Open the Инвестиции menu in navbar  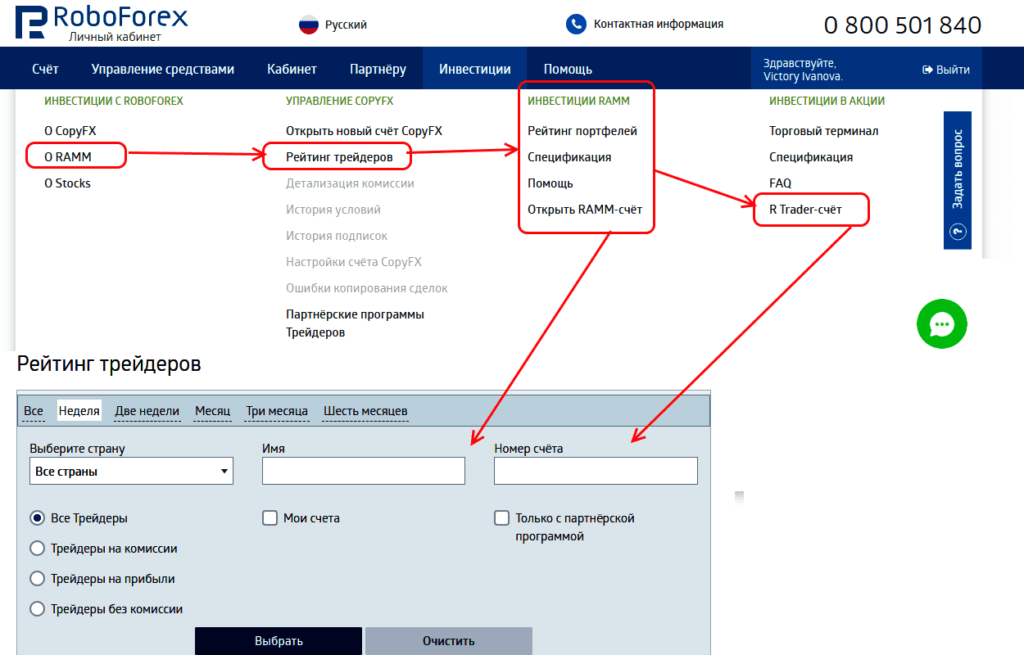point(475,69)
